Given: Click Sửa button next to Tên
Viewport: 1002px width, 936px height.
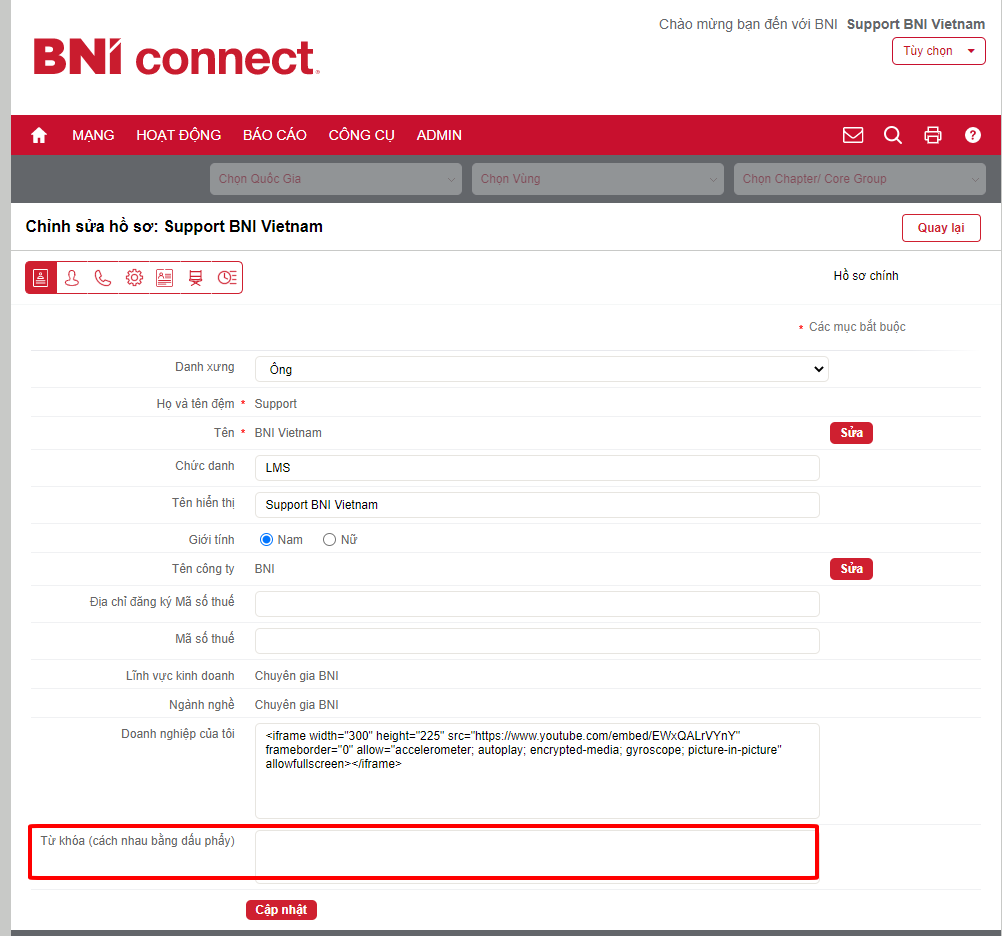Looking at the screenshot, I should [x=851, y=433].
